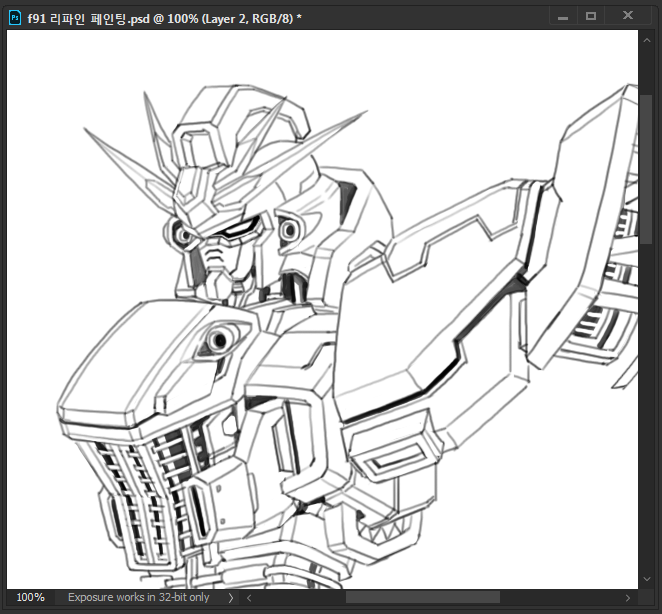662x614 pixels.
Task: Click the Photoshop document icon in title bar
Action: tap(15, 18)
